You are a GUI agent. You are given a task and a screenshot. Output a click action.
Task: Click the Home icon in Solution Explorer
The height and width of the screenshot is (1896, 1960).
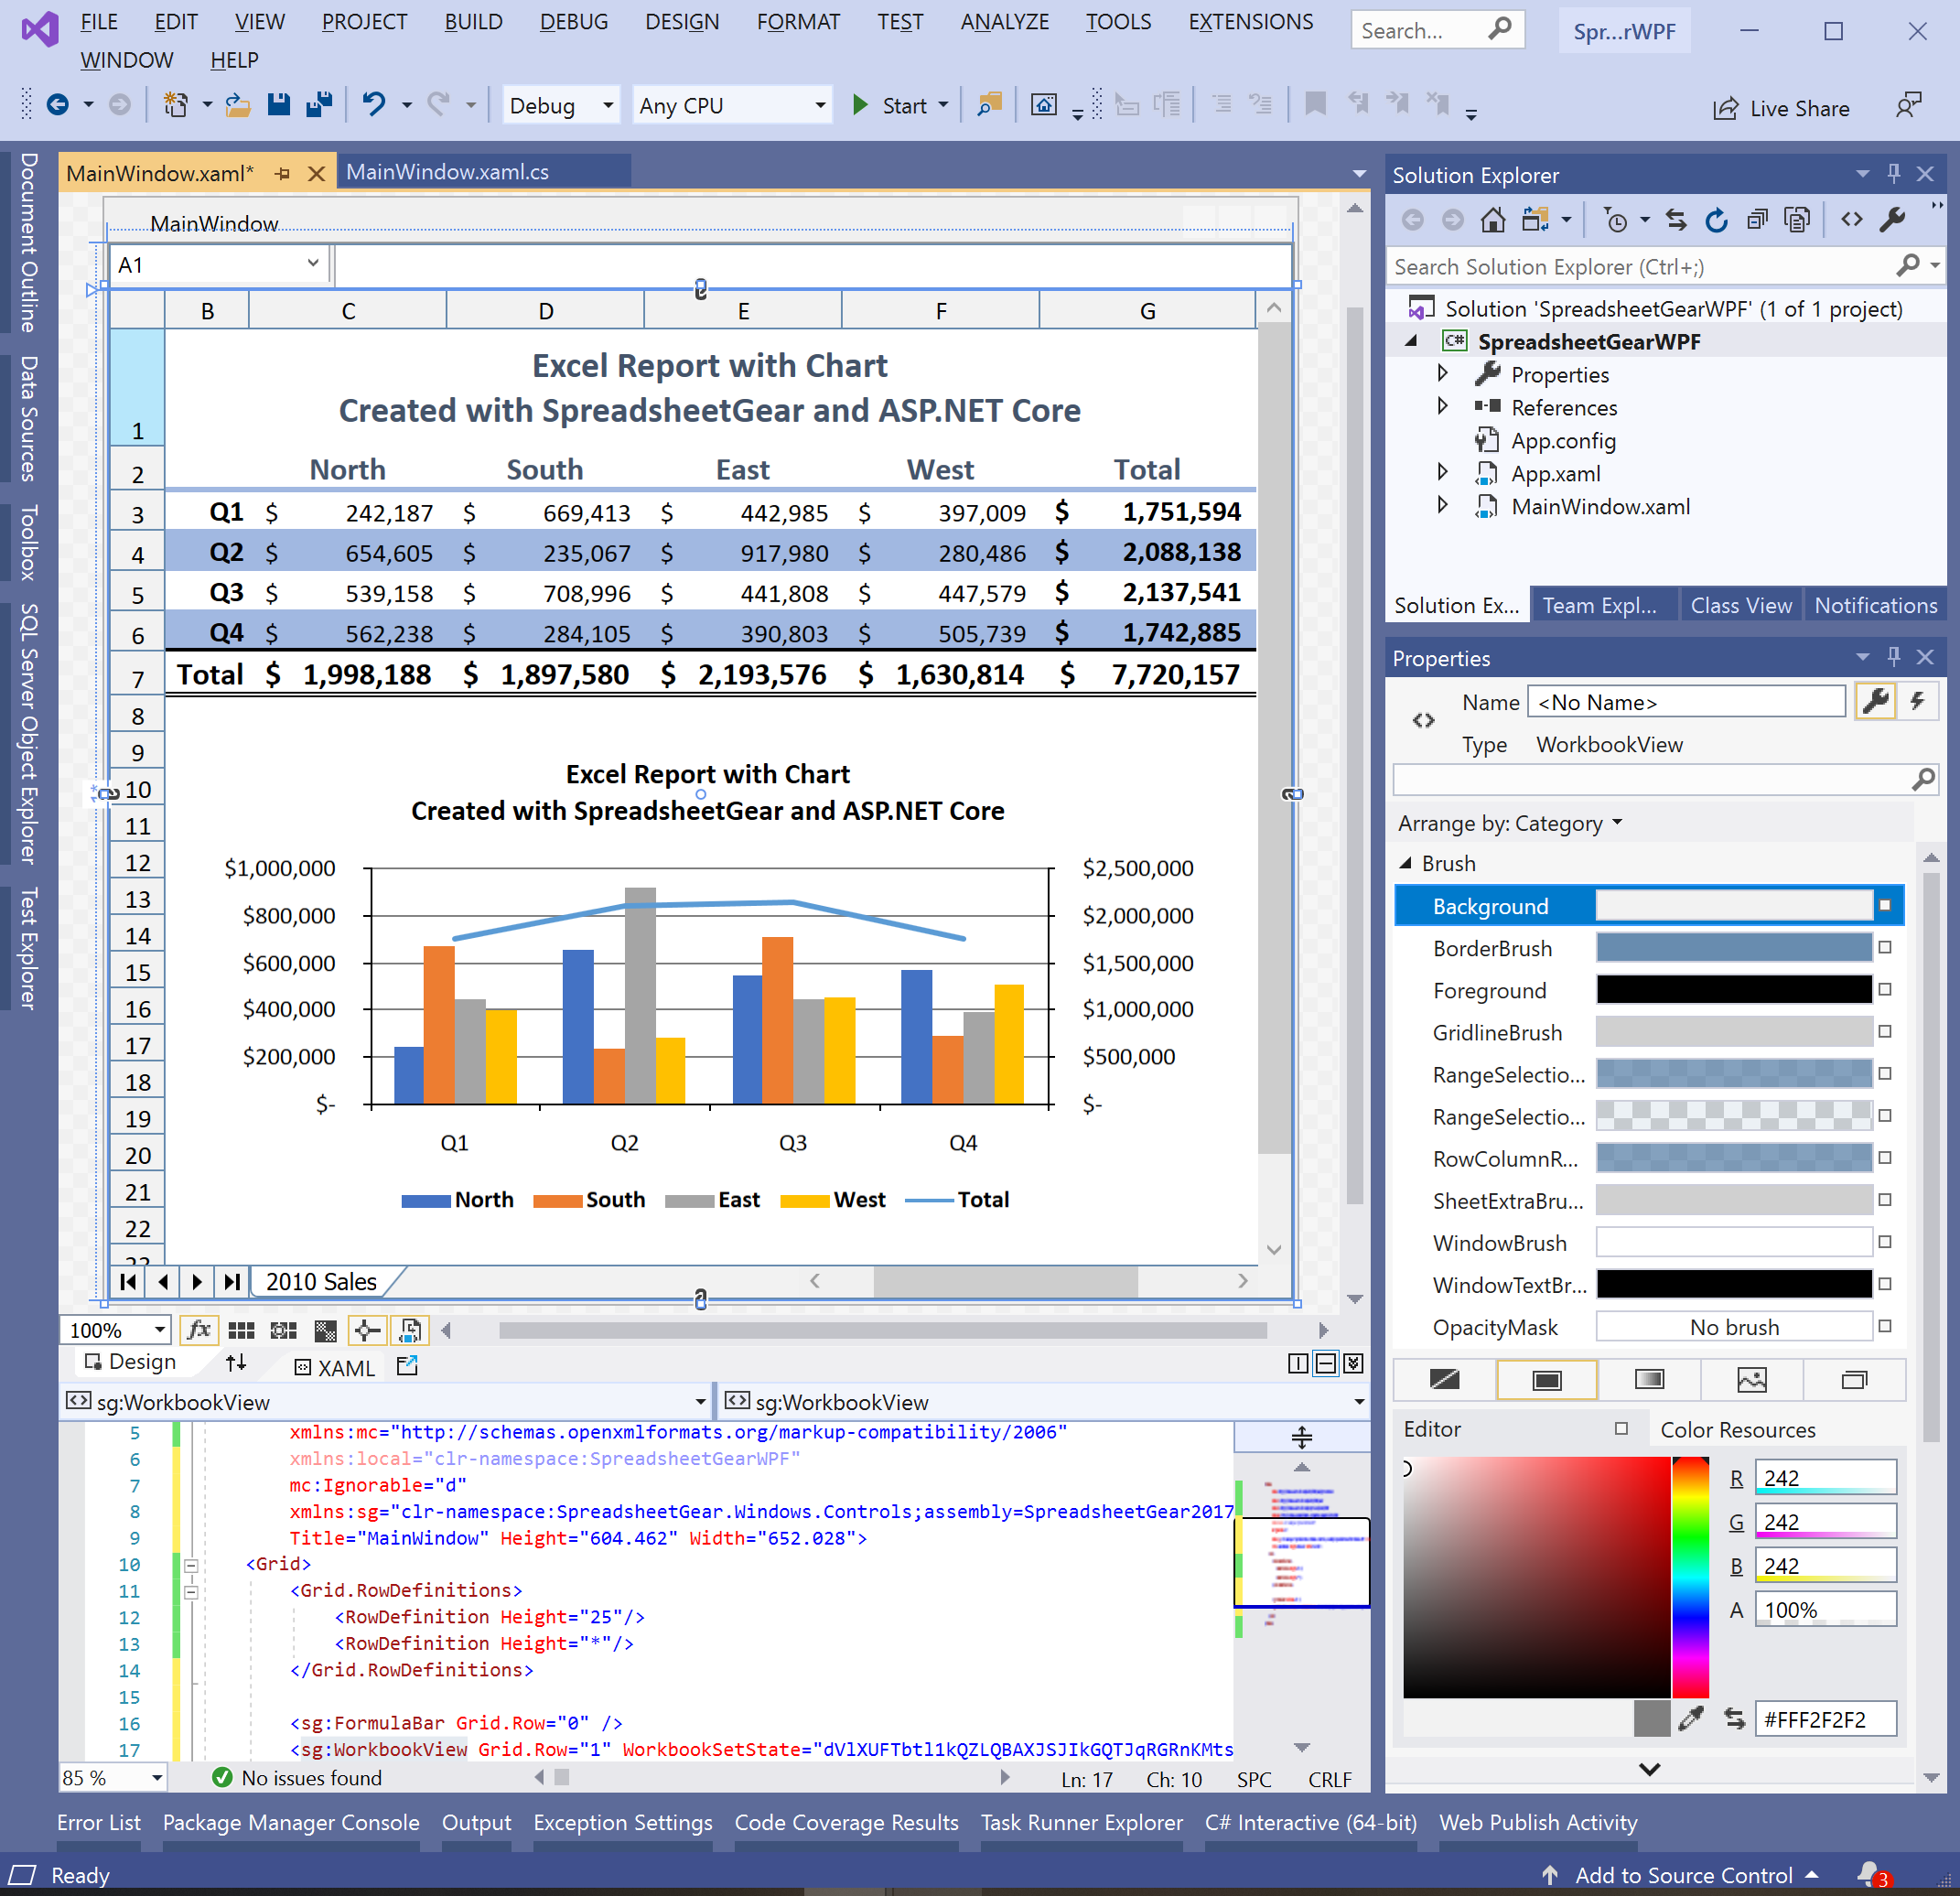1492,220
